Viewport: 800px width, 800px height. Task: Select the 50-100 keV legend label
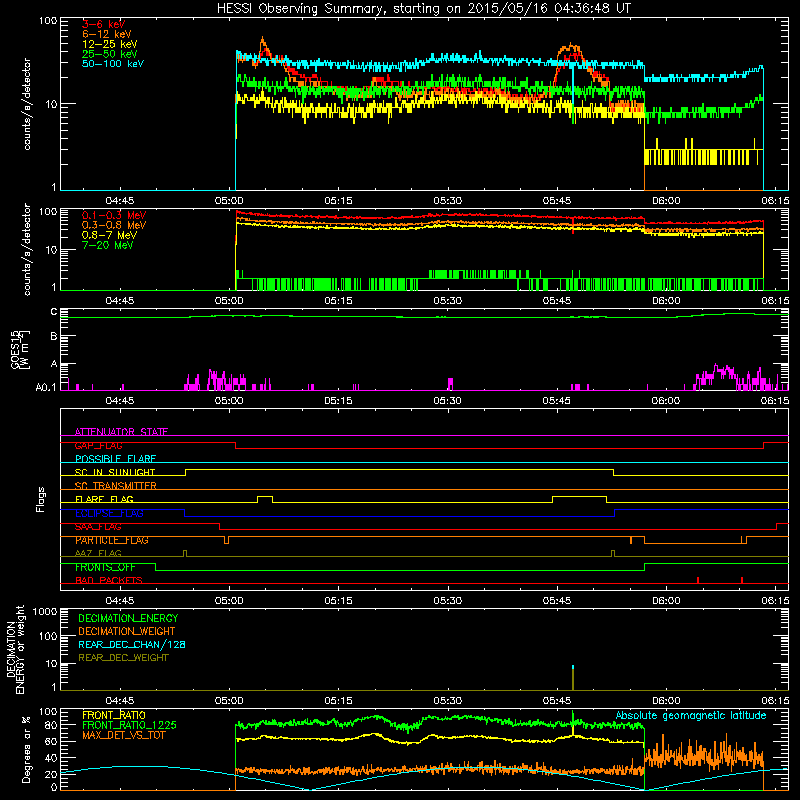113,64
